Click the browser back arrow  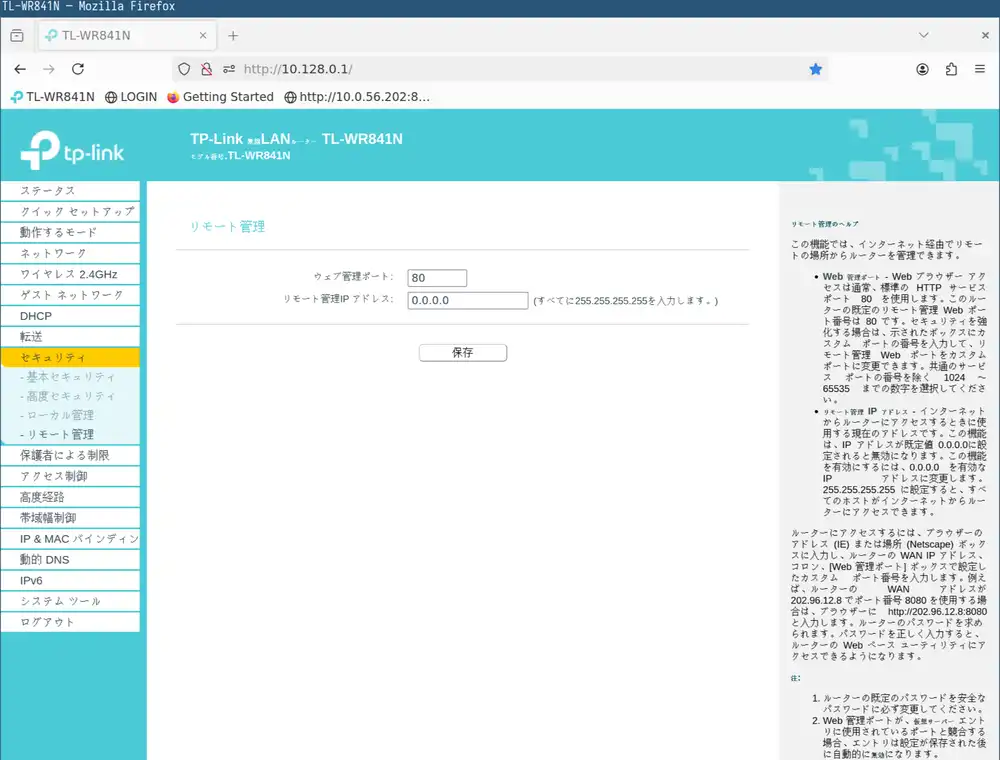click(x=20, y=69)
